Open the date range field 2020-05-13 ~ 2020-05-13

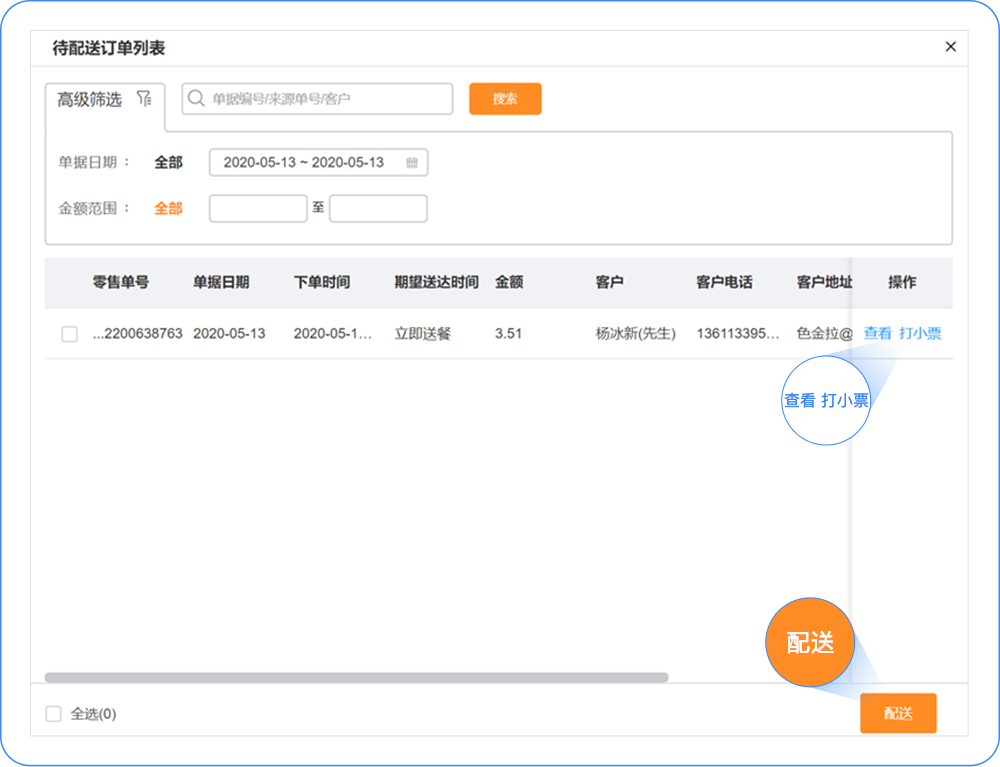(x=318, y=163)
